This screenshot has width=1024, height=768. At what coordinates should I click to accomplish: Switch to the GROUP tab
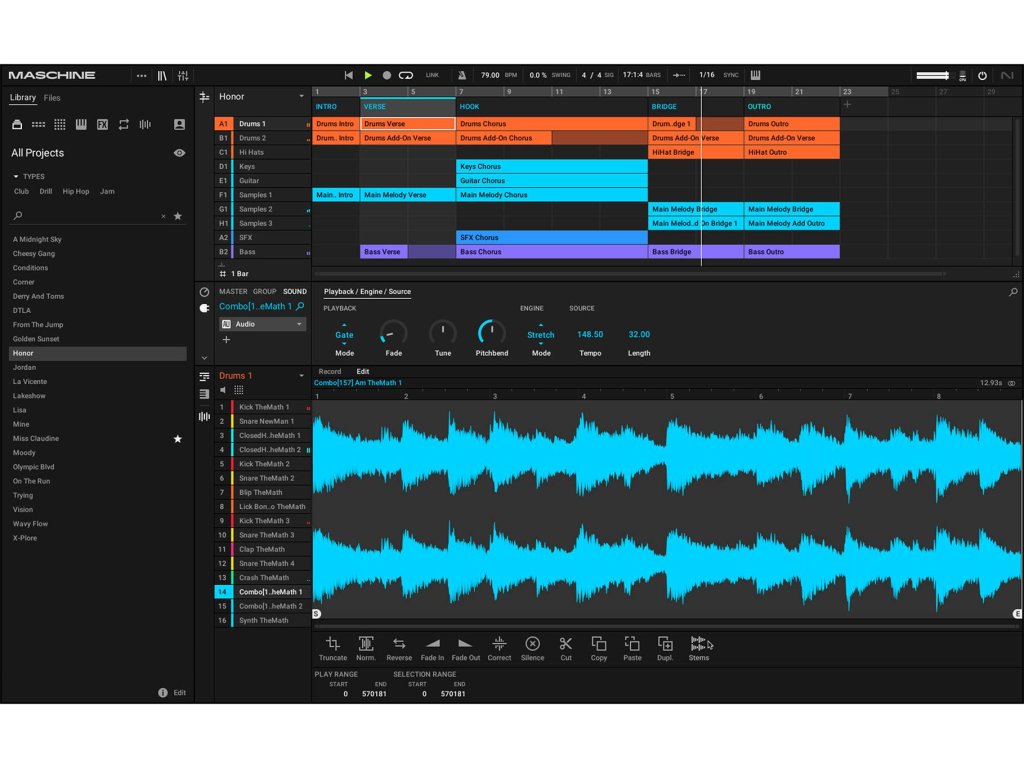coord(264,292)
